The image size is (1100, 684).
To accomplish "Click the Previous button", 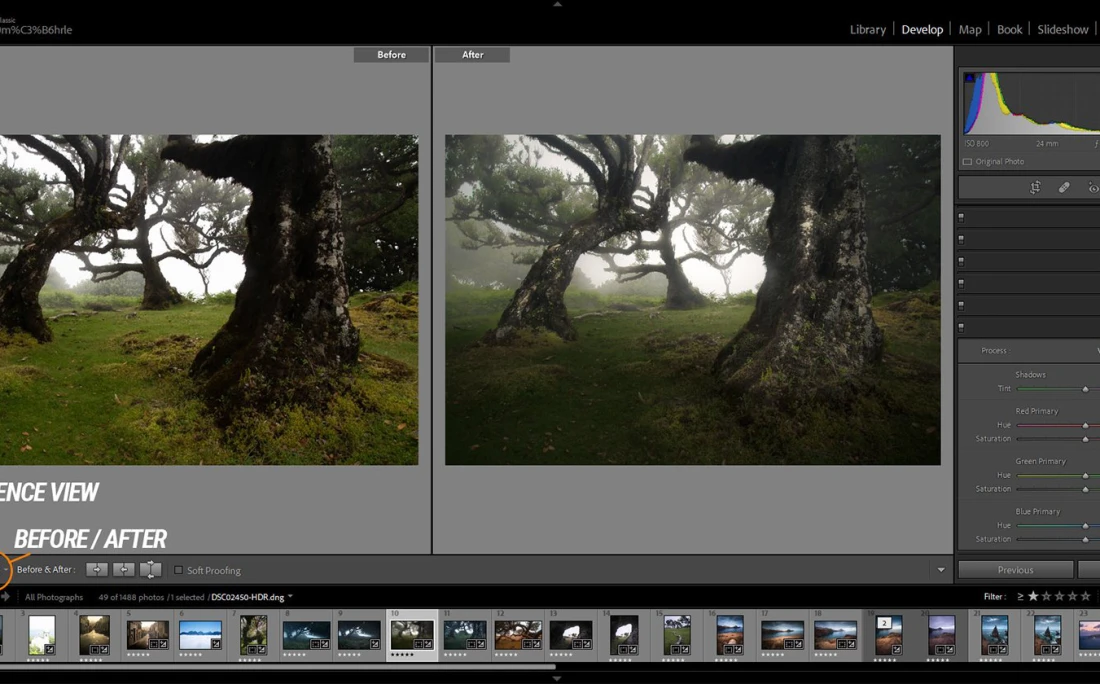I will 1015,570.
